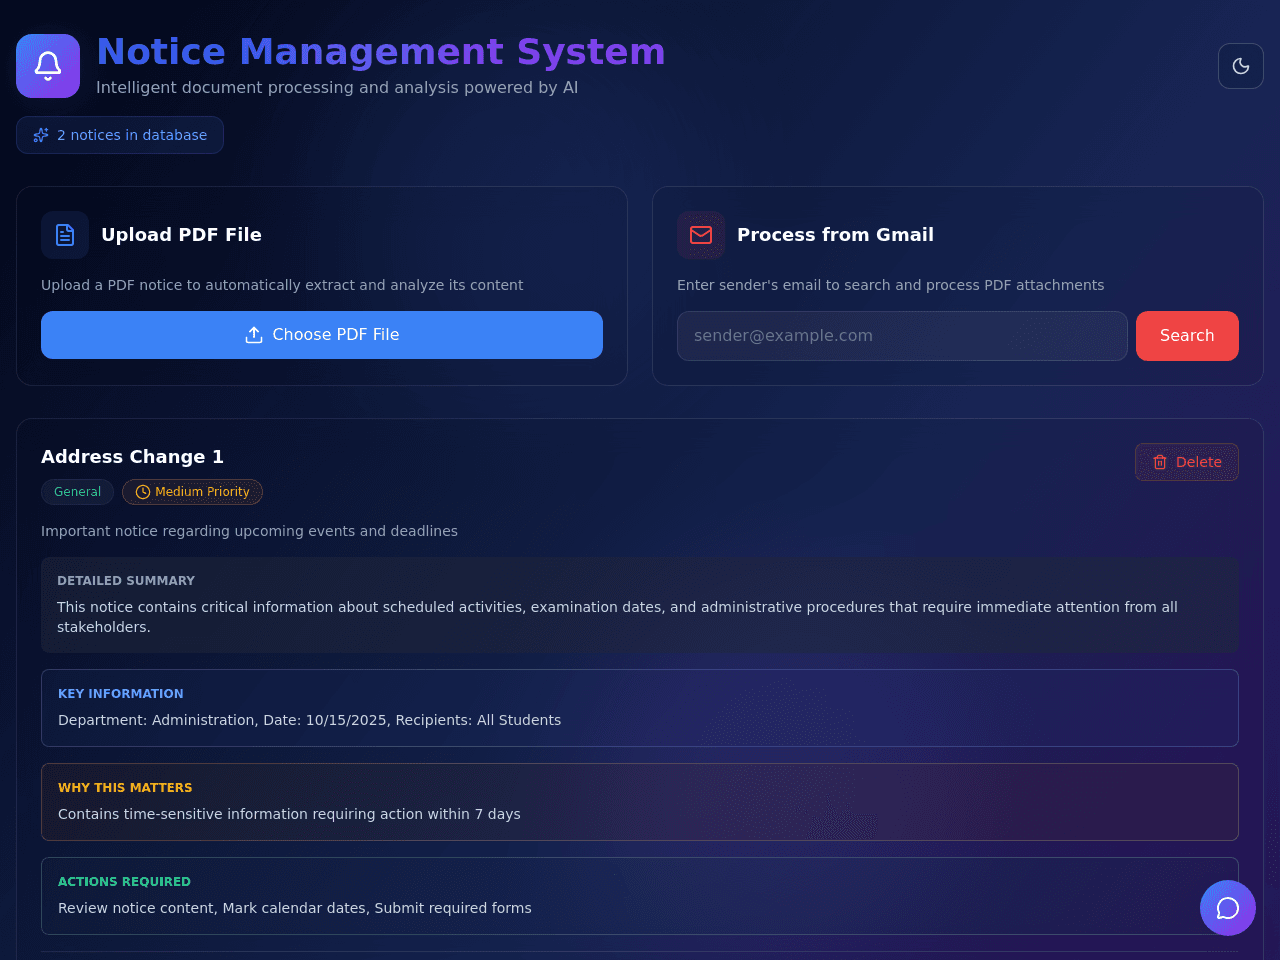Focus the sender email input field
1280x960 pixels.
point(902,336)
